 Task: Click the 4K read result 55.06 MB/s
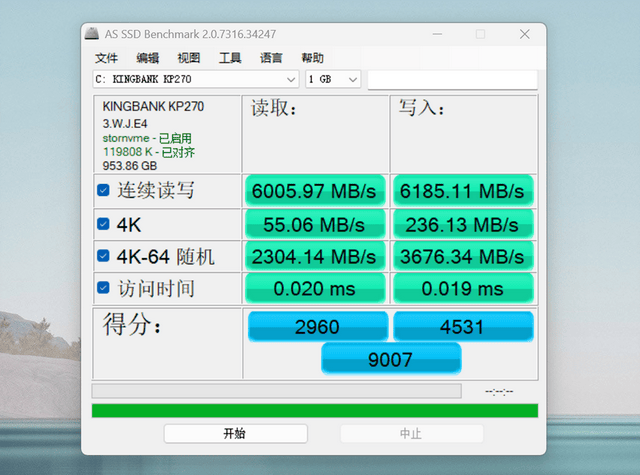(x=315, y=224)
